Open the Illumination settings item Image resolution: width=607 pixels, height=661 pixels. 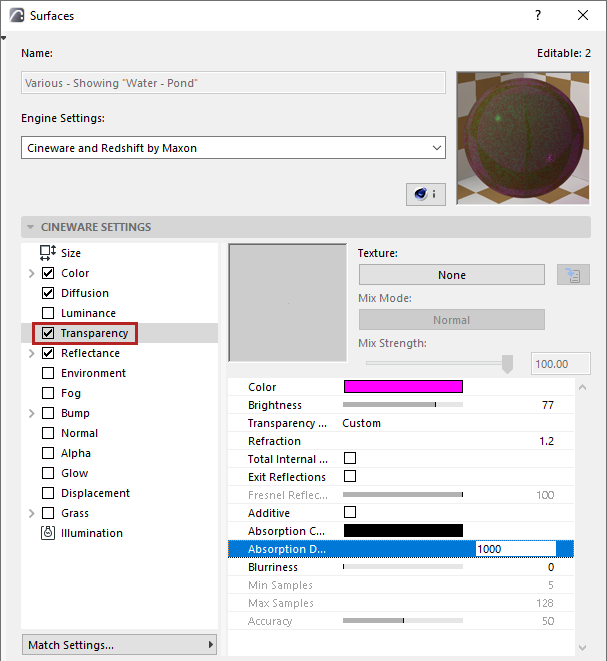[x=91, y=533]
